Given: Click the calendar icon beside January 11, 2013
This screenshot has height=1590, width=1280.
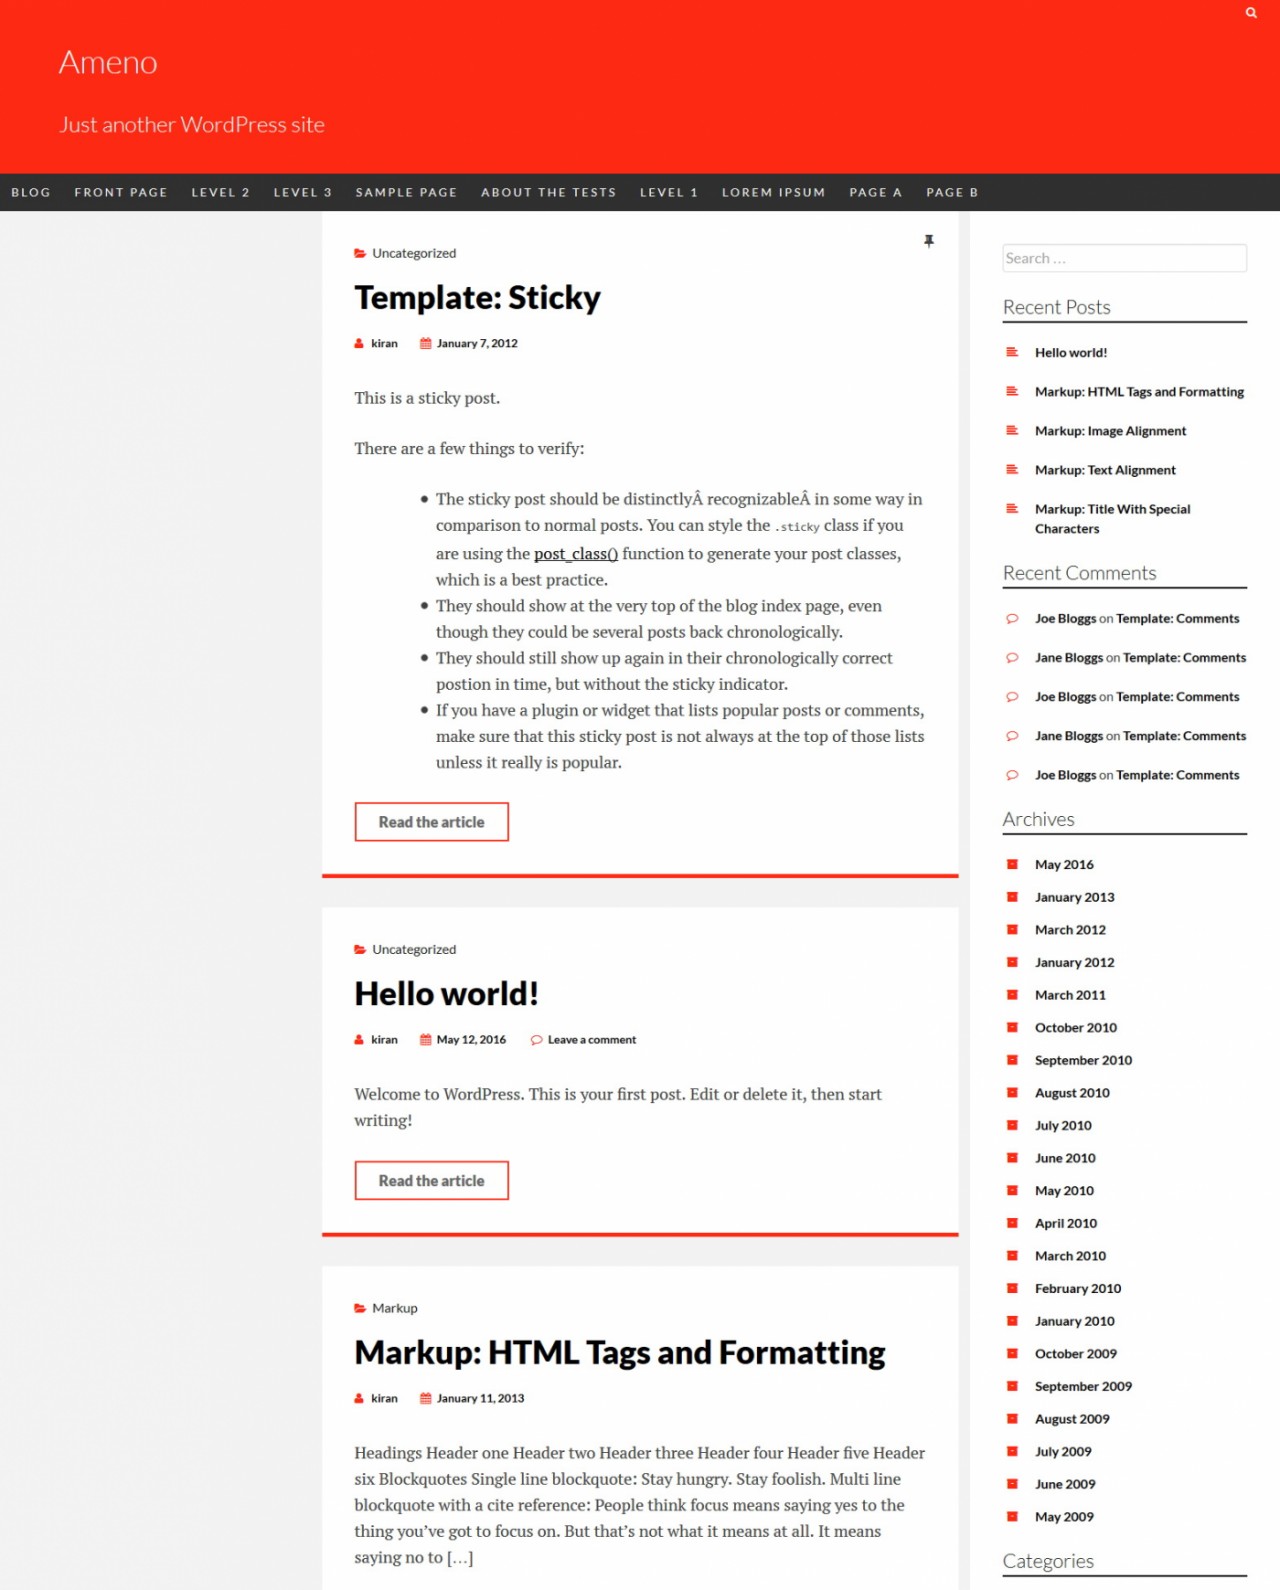Looking at the screenshot, I should 425,1399.
